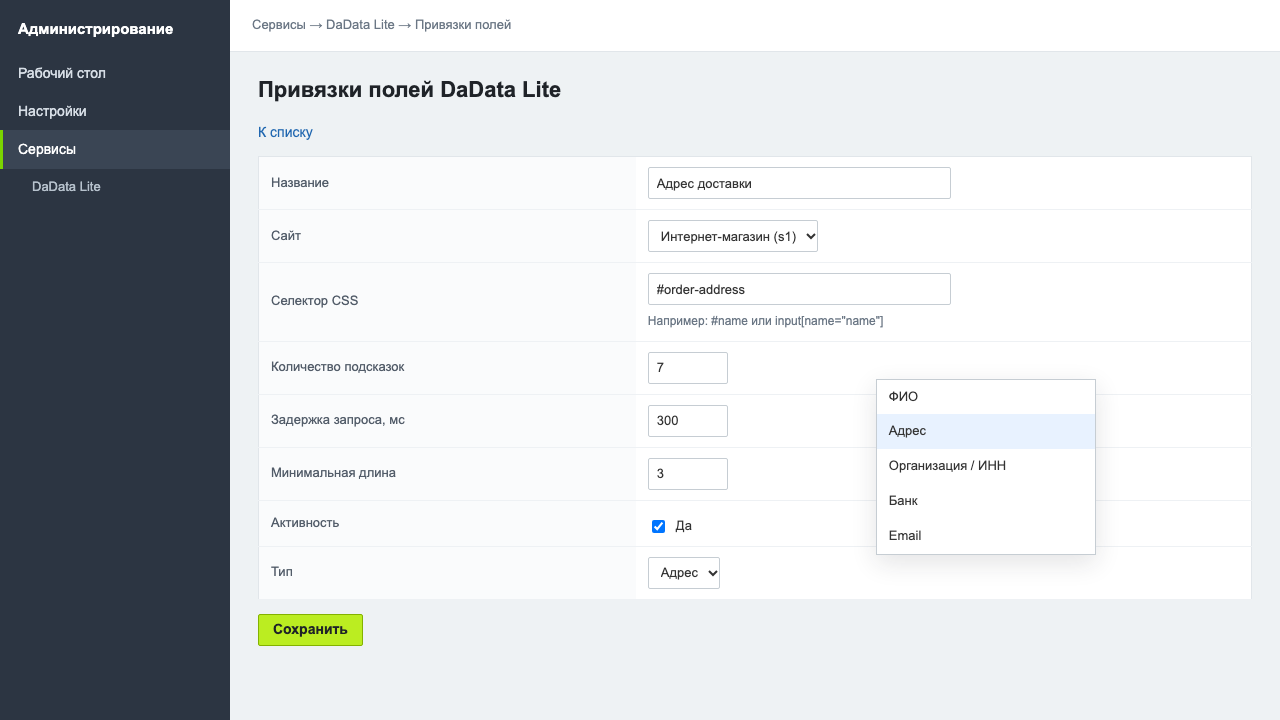Select DaData Lite in the sidebar
Viewport: 1280px width, 720px height.
click(x=115, y=187)
